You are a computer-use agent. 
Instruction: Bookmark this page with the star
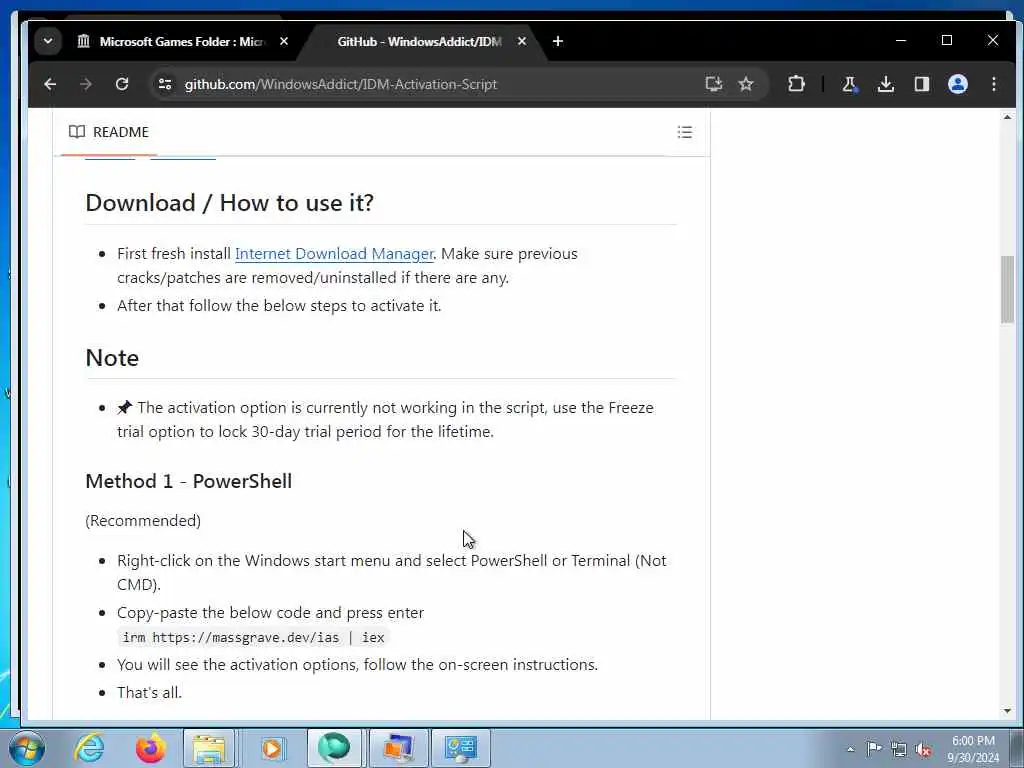746,84
